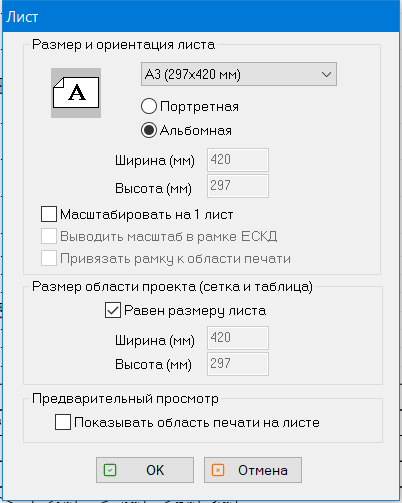Click the Лист dialog title bar

(x=201, y=17)
